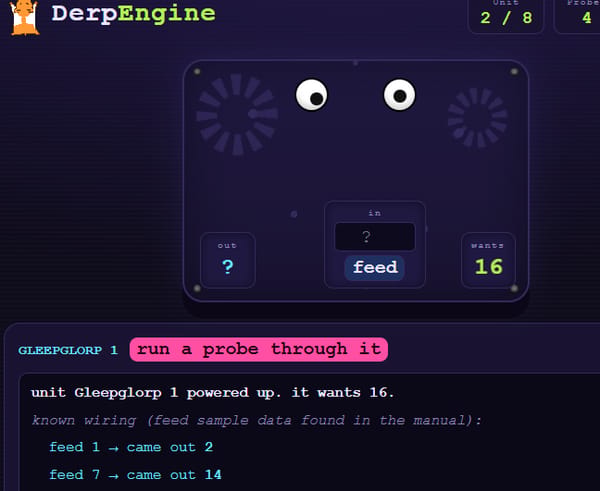Click the machine's left googly eye
The image size is (600, 491).
(311, 95)
